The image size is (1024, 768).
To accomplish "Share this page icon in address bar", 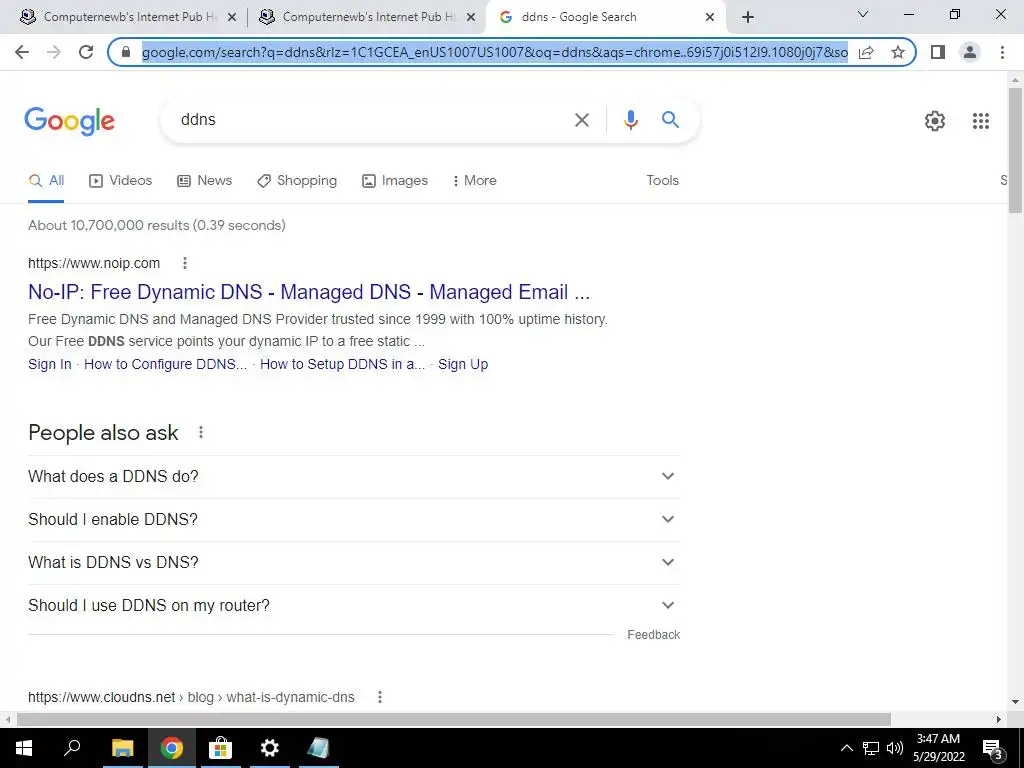I will pyautogui.click(x=866, y=52).
